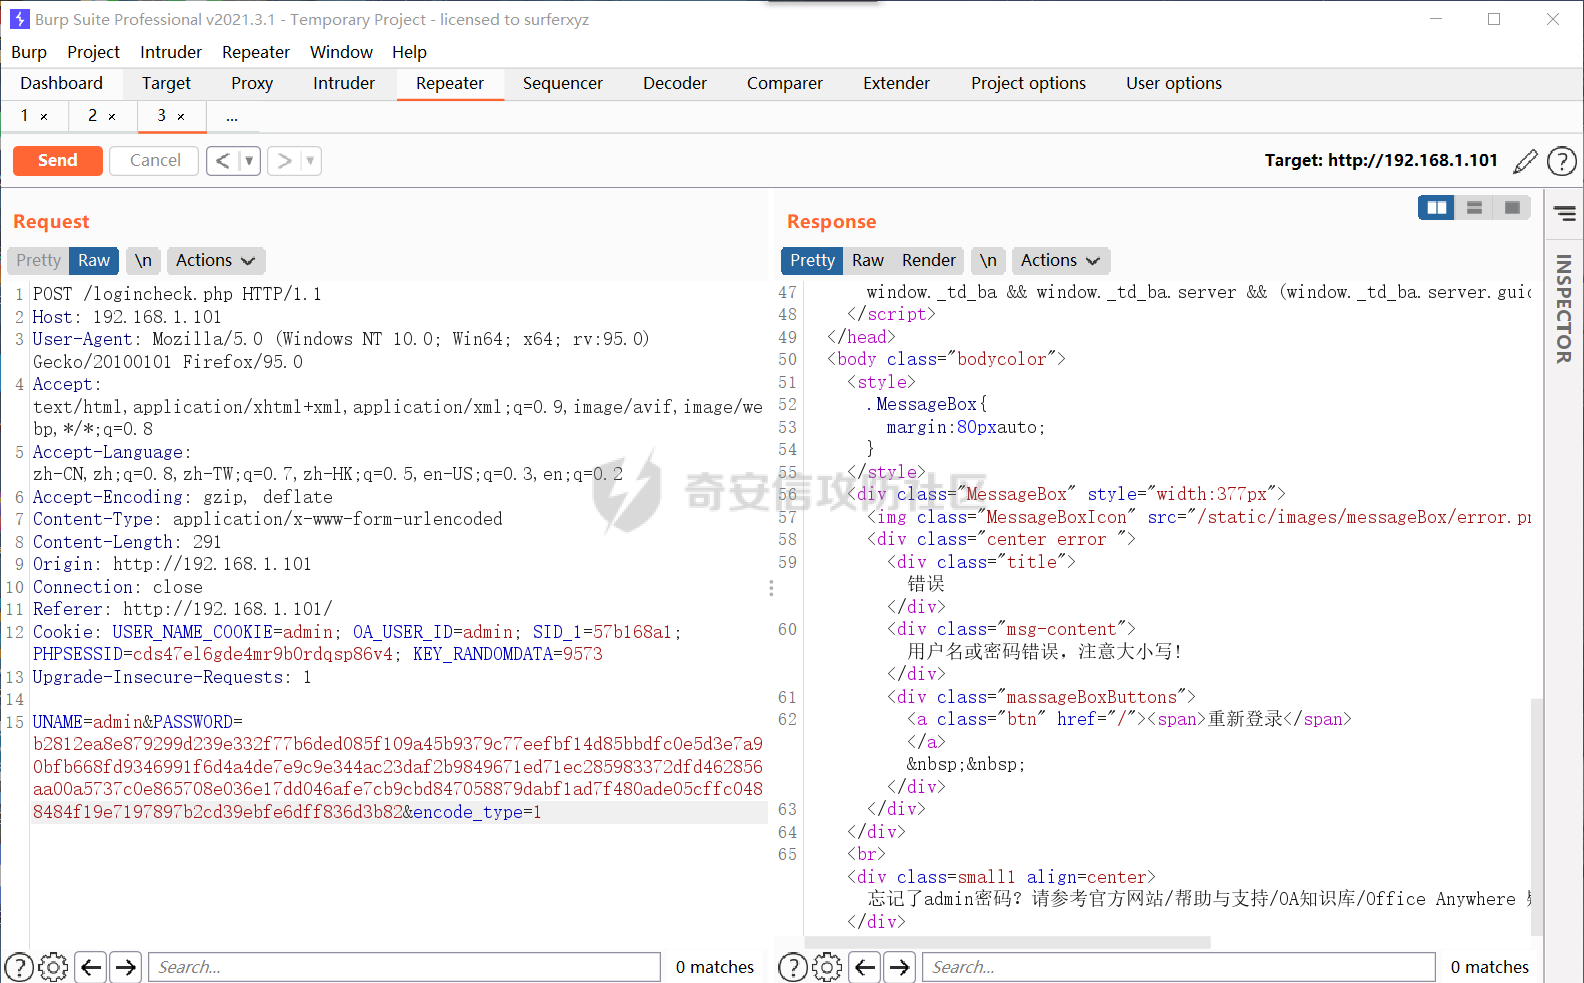1584x983 pixels.
Task: Jump to previous request search match
Action: 91,967
